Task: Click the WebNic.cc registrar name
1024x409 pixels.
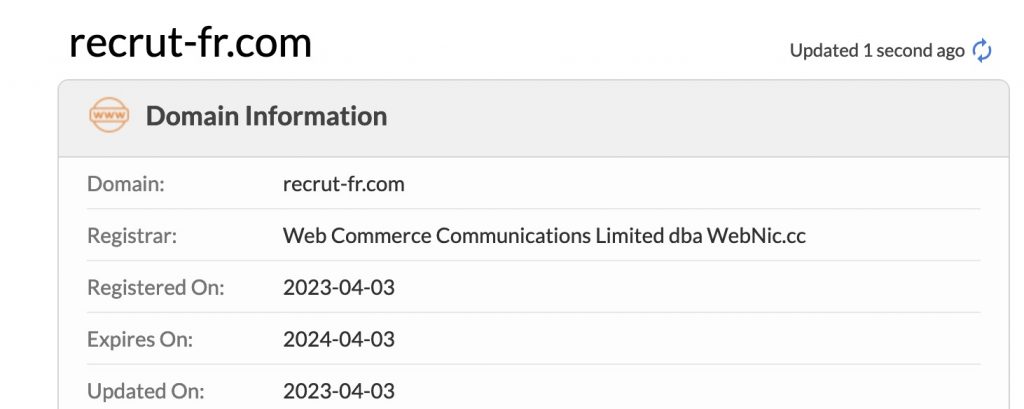Action: point(756,235)
